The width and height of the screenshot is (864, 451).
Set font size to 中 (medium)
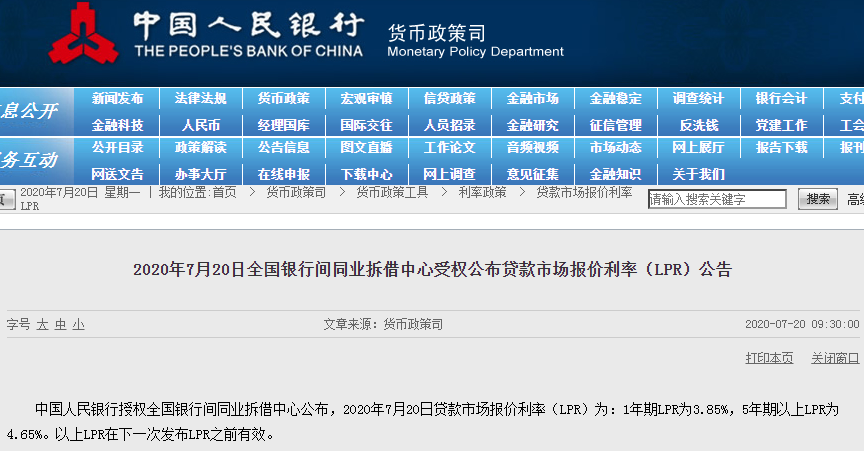pos(60,325)
